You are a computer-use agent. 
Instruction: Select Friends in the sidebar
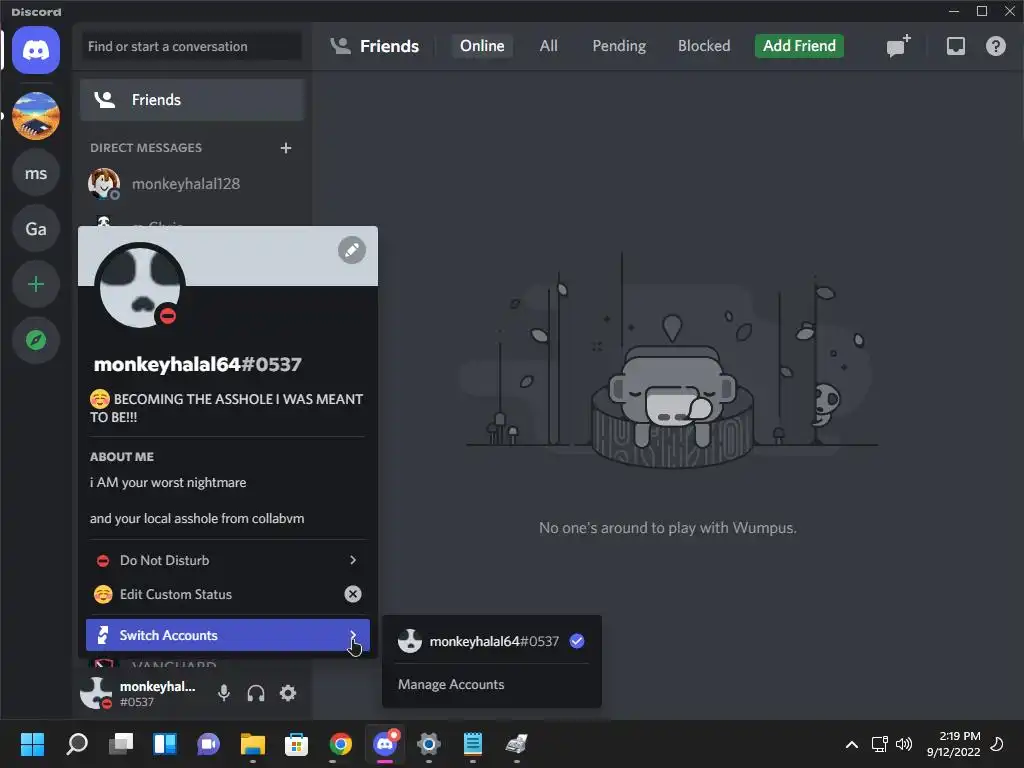click(x=192, y=100)
